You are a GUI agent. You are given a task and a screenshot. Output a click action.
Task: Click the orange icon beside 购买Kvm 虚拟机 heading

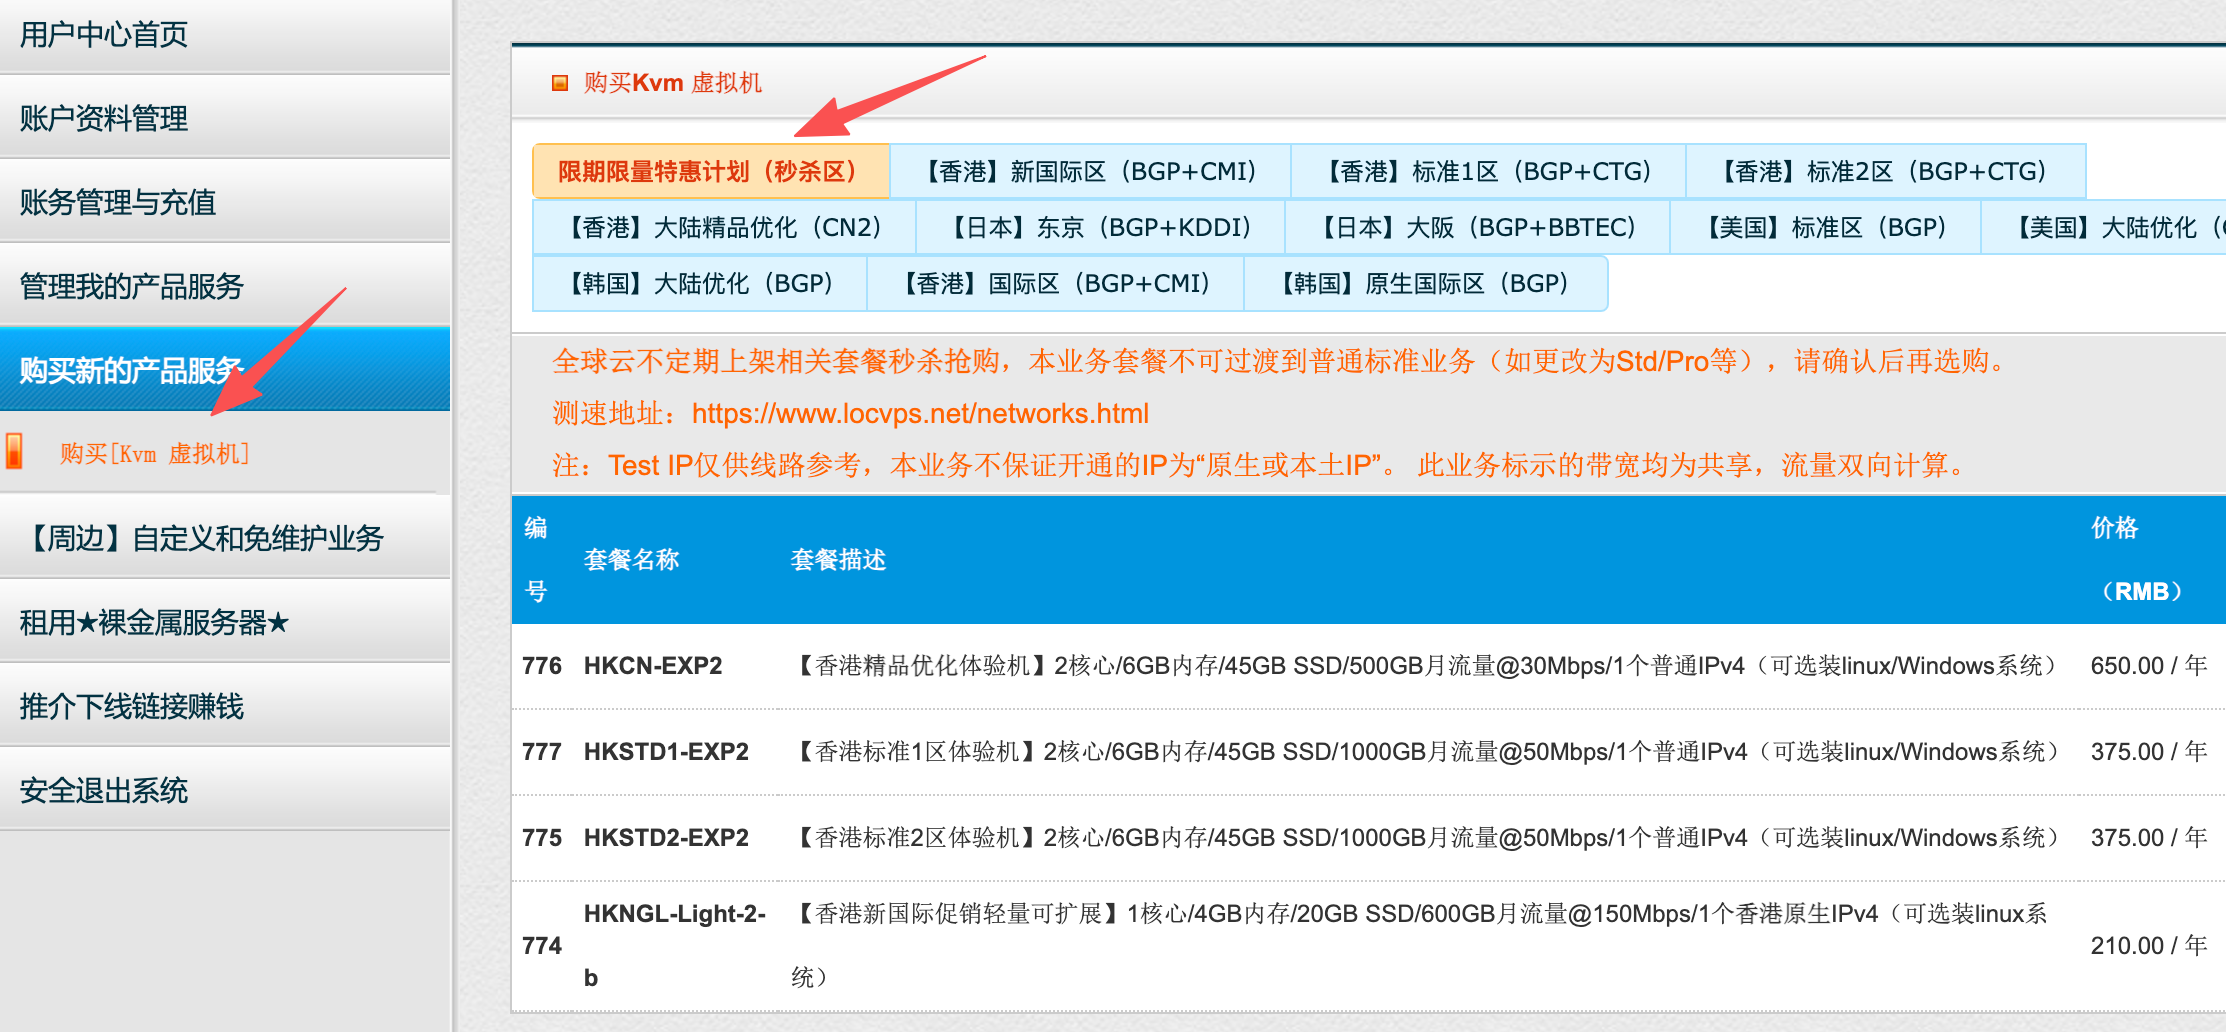(x=560, y=83)
